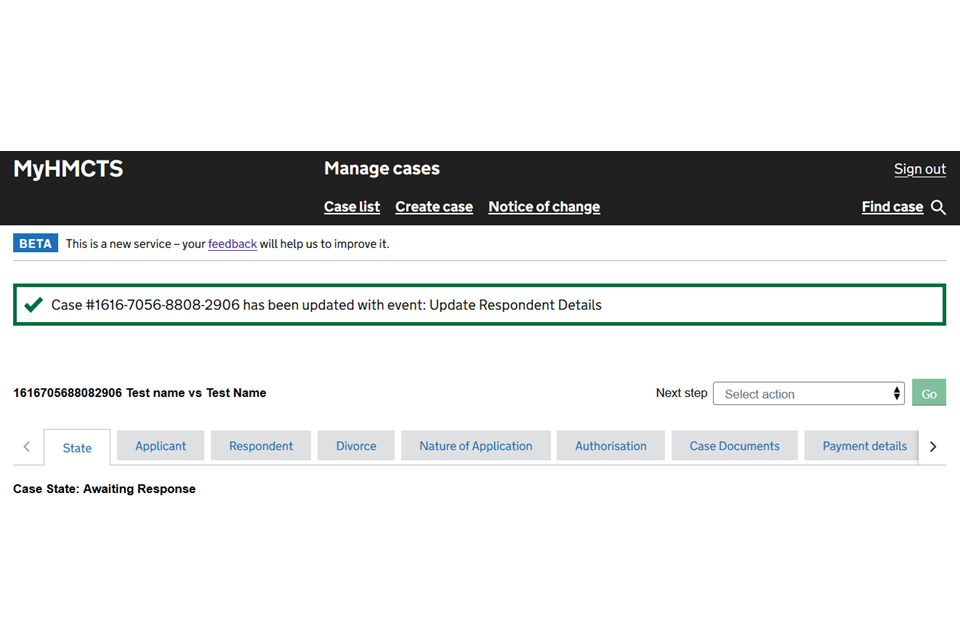View the Nature of Application tab
960x640 pixels.
475,446
